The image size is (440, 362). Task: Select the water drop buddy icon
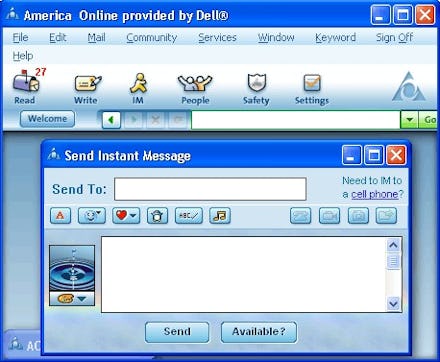(72, 269)
